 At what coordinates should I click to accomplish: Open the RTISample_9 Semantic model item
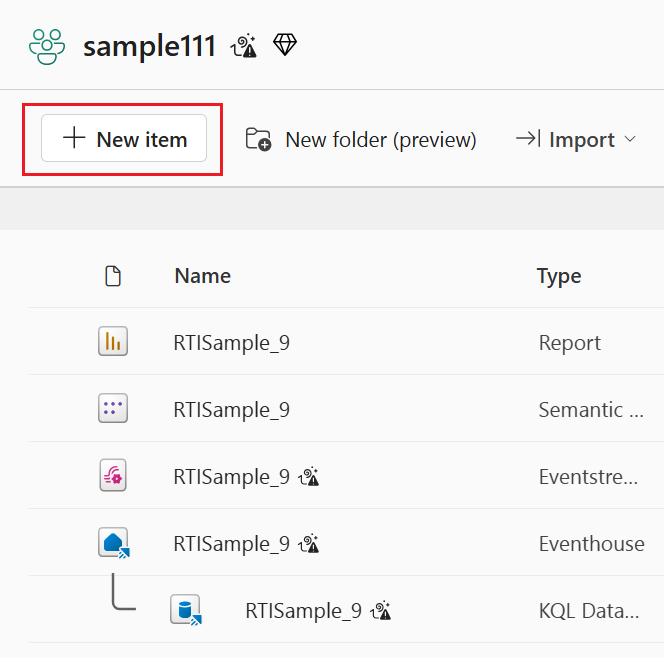232,410
